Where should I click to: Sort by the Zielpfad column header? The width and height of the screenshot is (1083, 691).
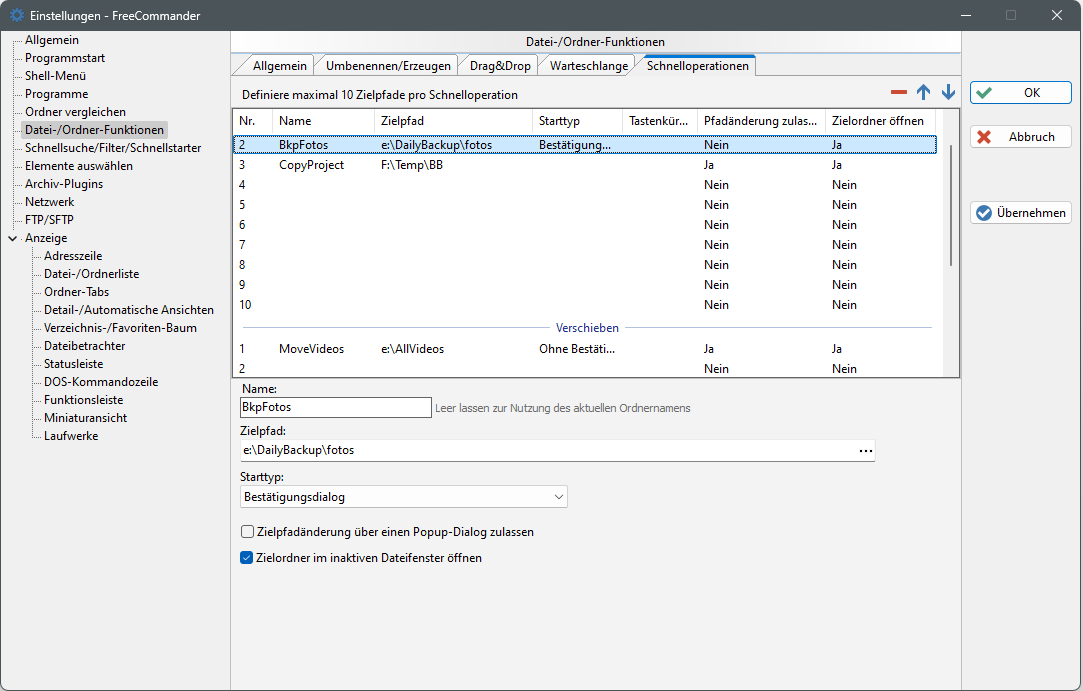click(x=455, y=121)
